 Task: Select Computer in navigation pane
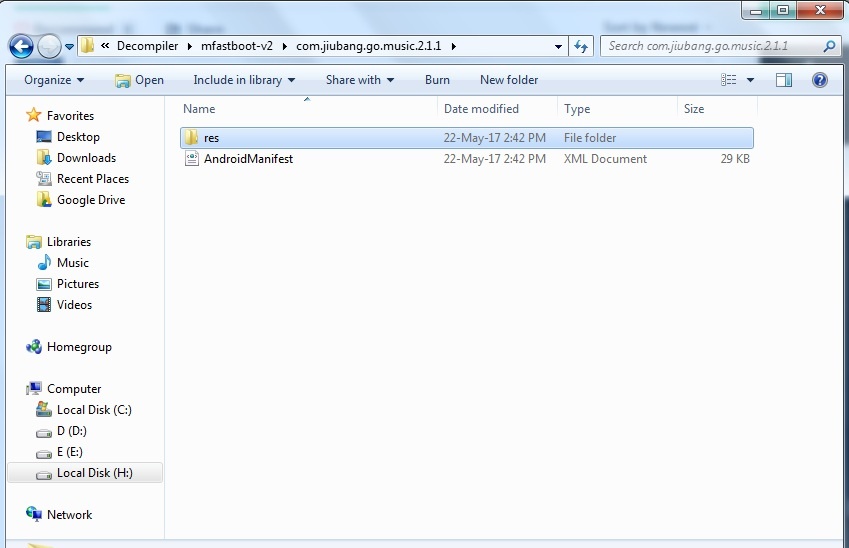74,389
